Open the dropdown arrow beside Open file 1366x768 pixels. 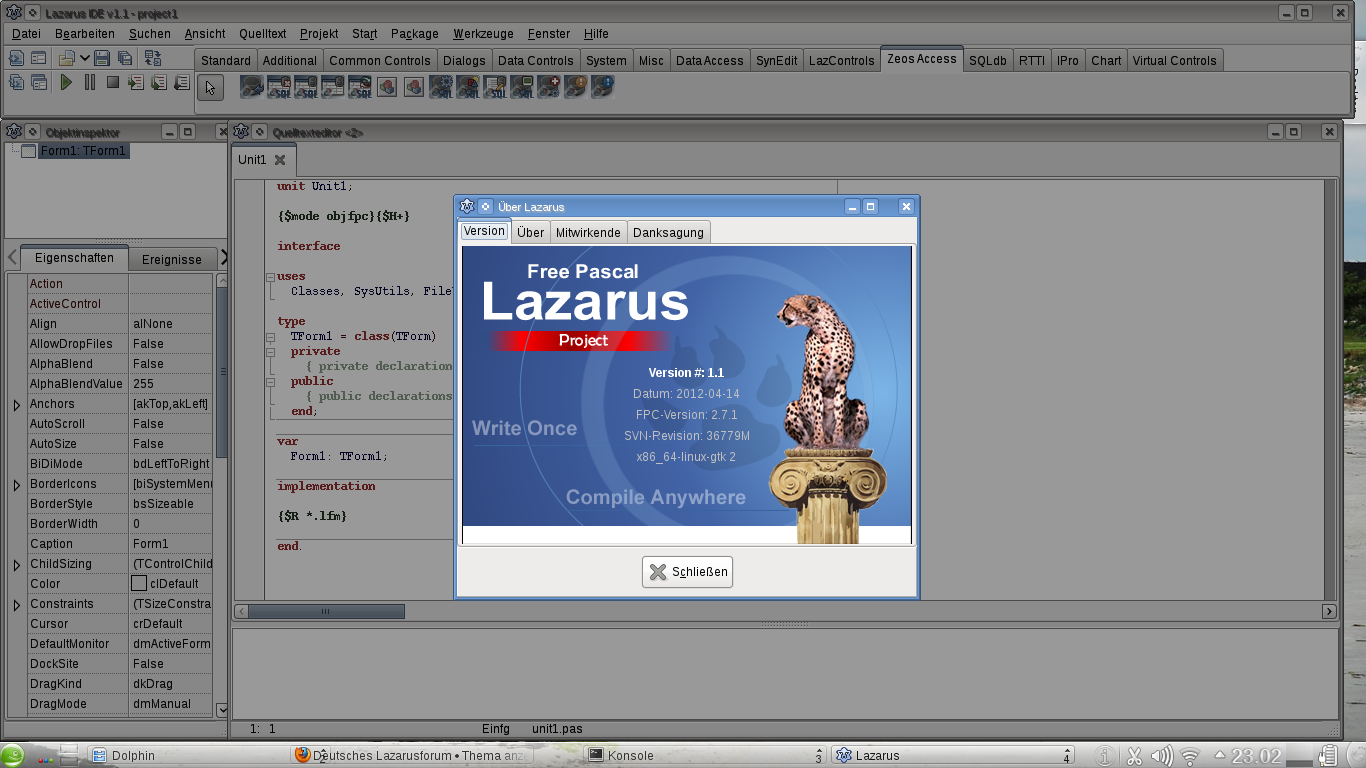tap(85, 59)
